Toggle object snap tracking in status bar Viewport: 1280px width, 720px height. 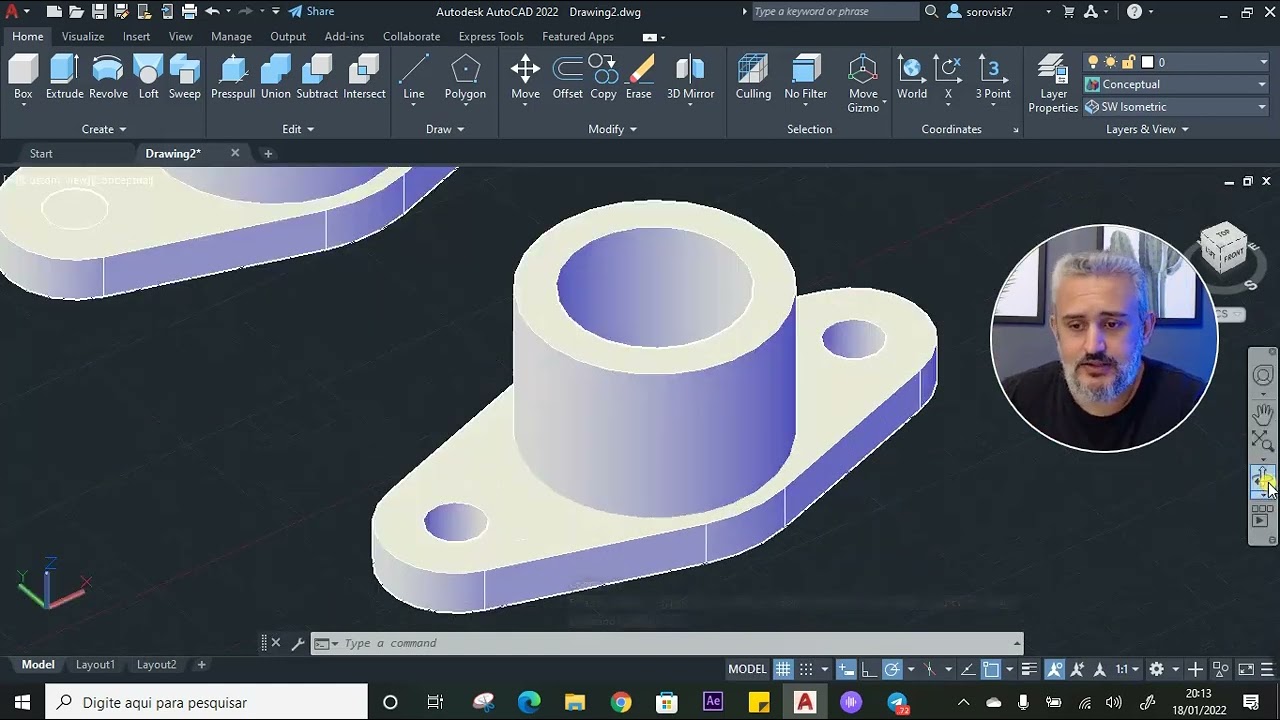968,669
